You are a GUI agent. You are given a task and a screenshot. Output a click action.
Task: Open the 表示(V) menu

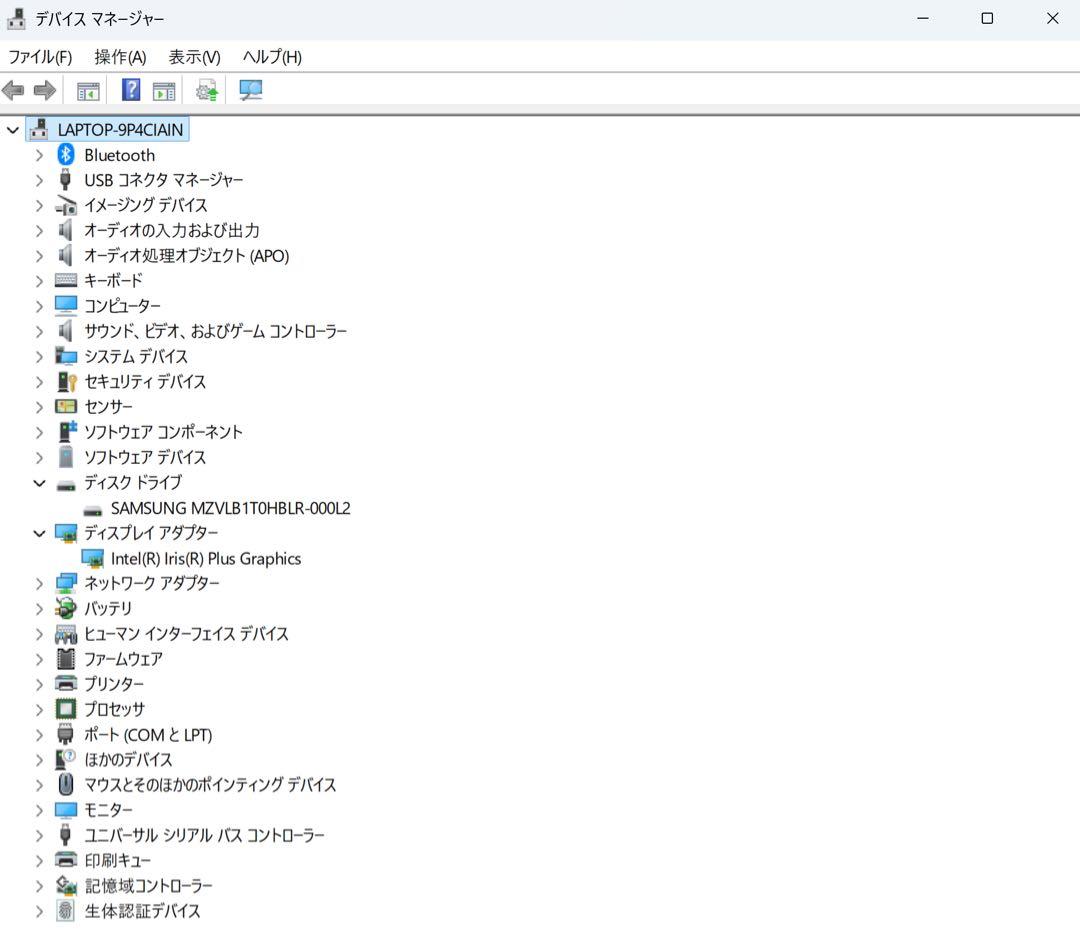[x=193, y=57]
